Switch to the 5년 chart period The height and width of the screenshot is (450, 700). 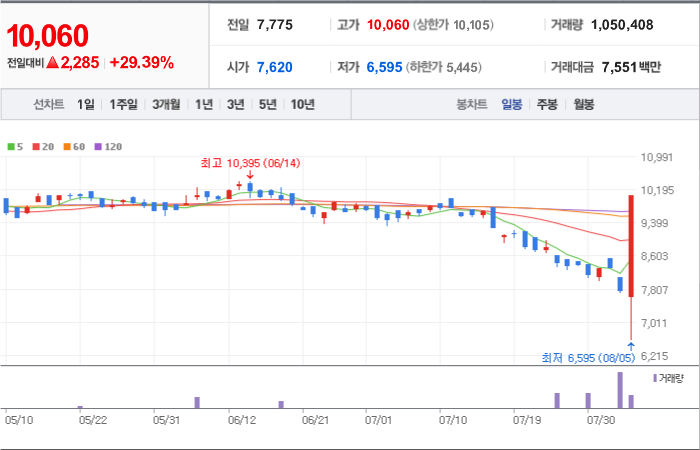pos(268,105)
